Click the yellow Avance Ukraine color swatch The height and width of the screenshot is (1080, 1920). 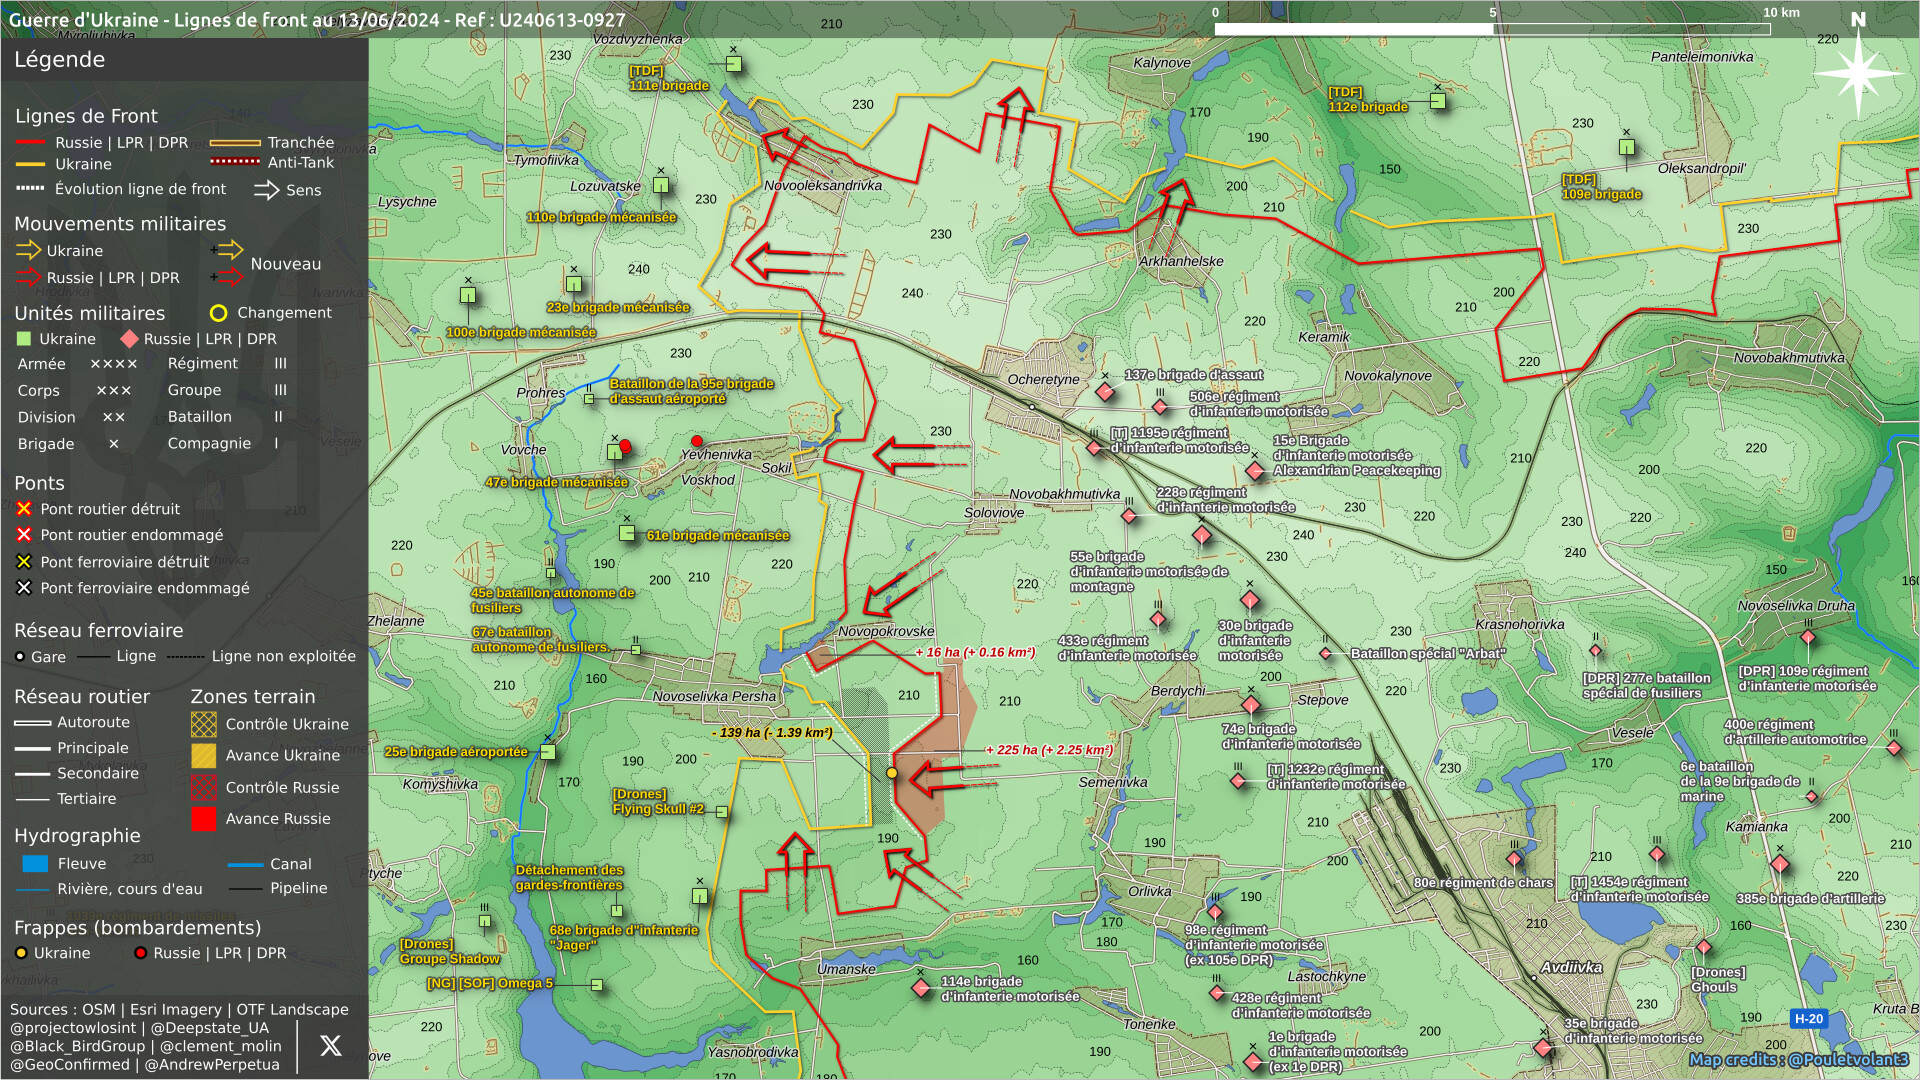click(203, 756)
